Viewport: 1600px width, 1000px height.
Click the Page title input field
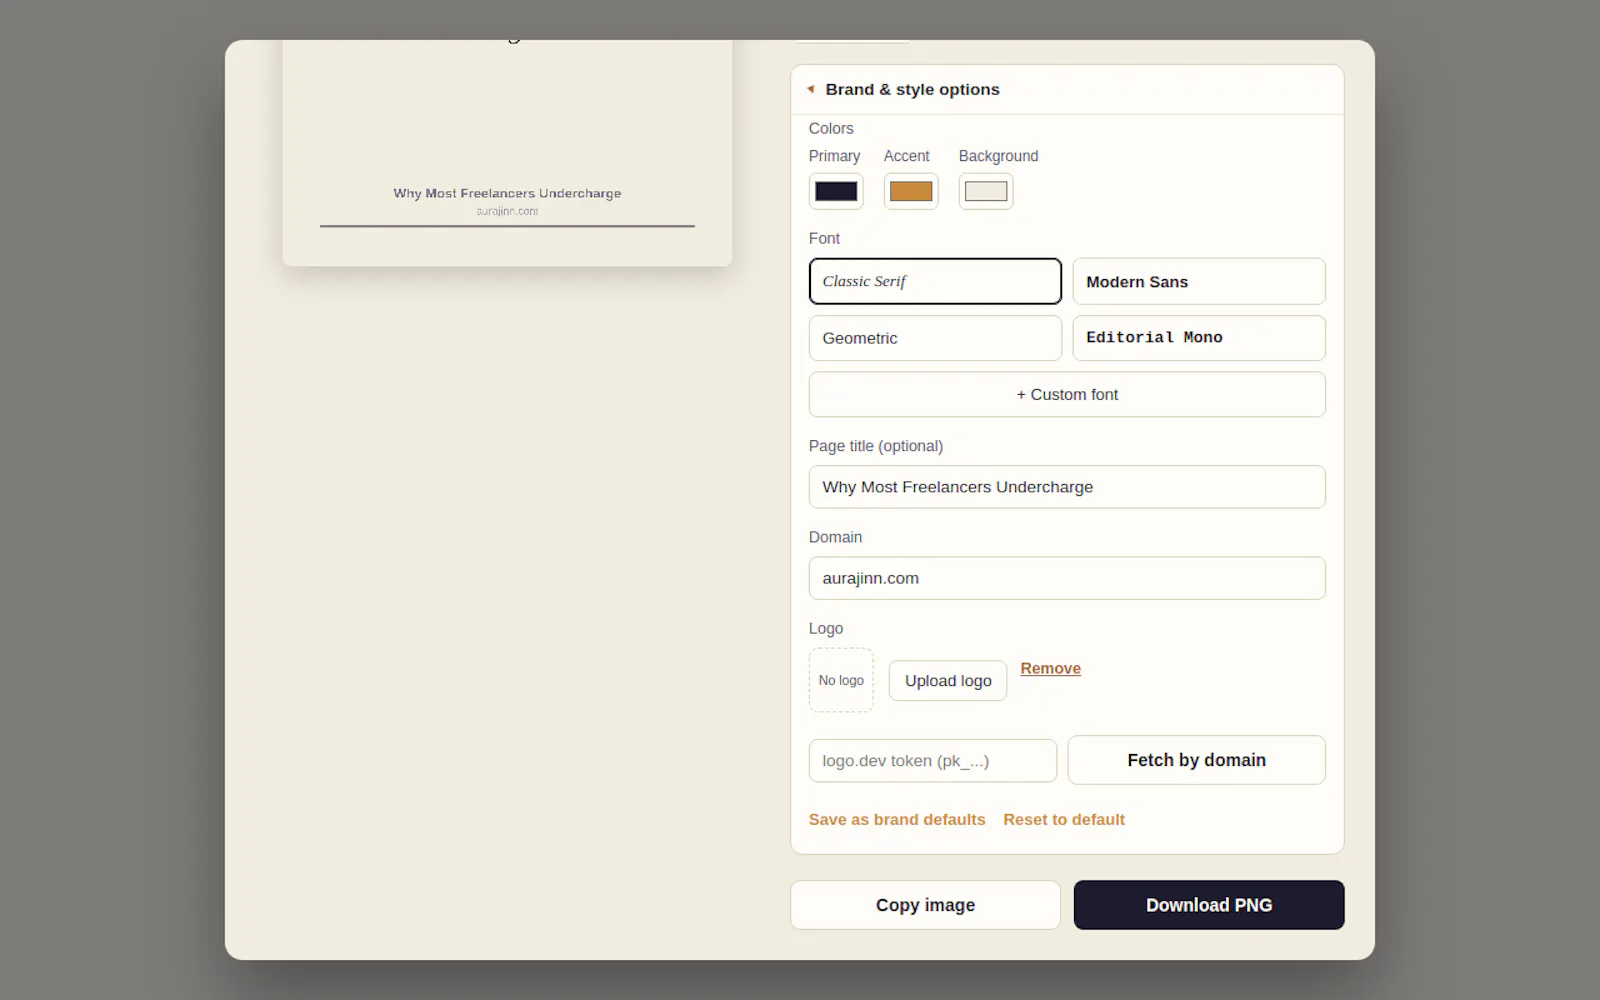coord(1067,487)
